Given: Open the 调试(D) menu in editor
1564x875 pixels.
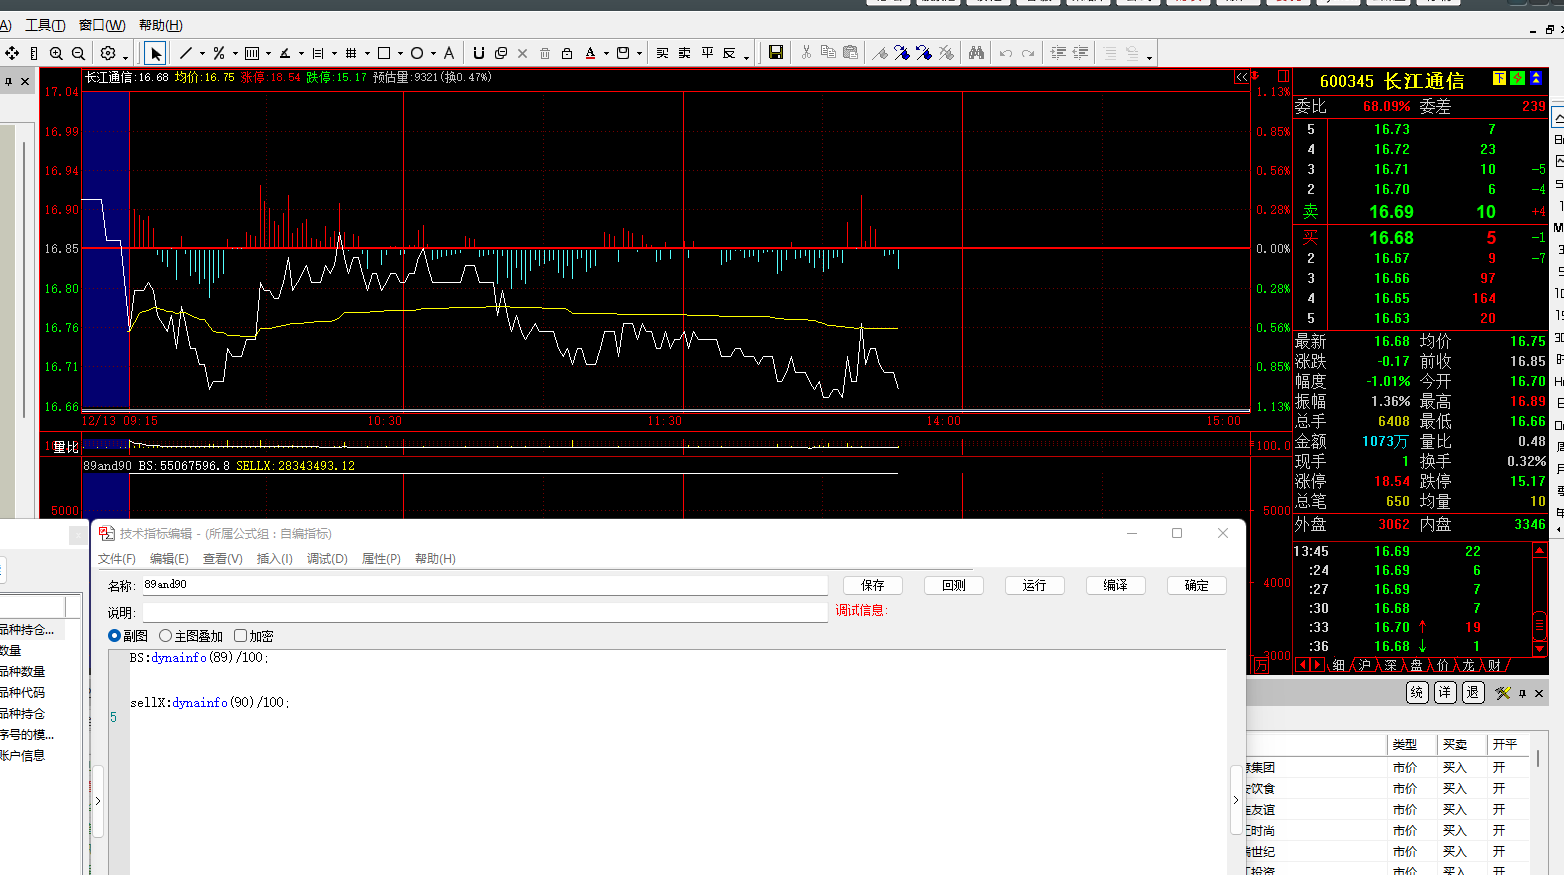Looking at the screenshot, I should 326,559.
